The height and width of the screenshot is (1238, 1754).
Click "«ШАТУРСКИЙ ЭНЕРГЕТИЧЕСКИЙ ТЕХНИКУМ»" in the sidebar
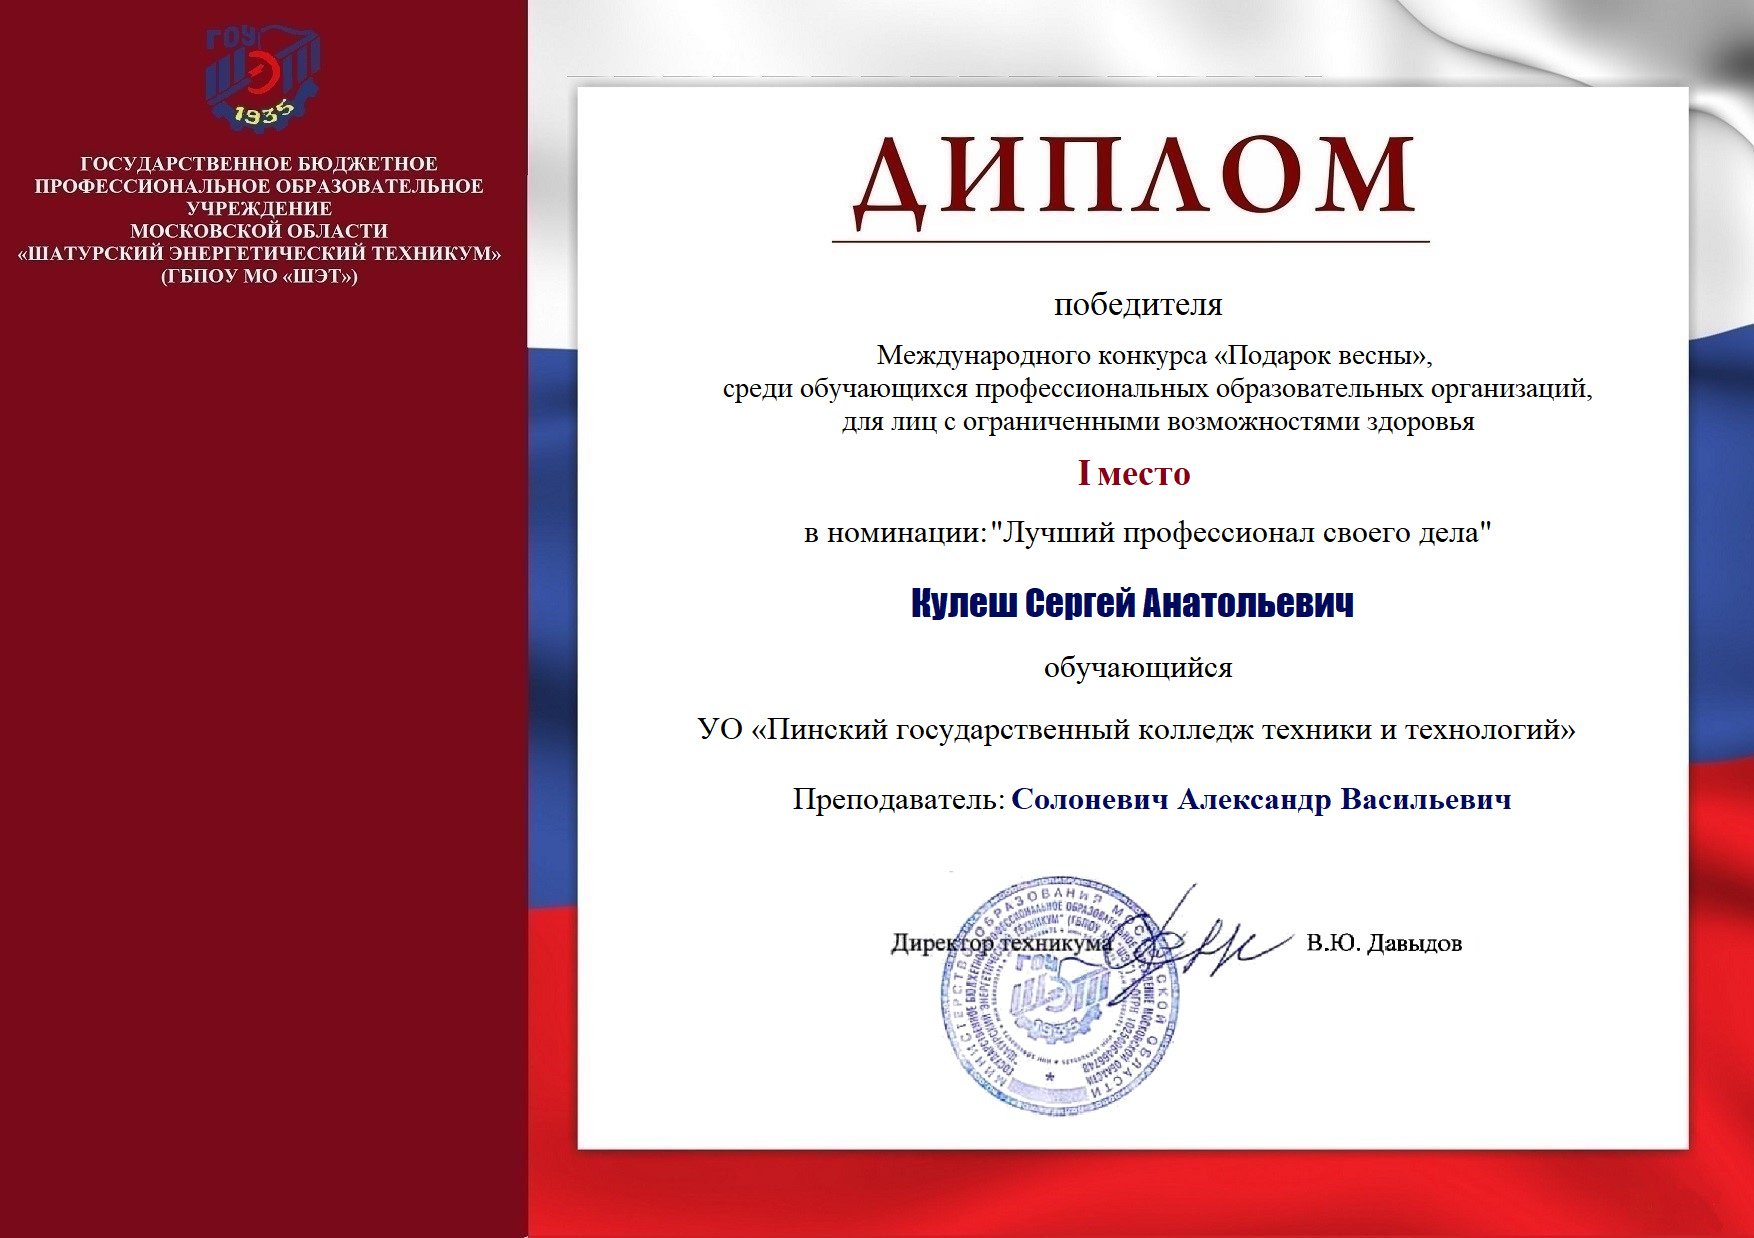(259, 254)
